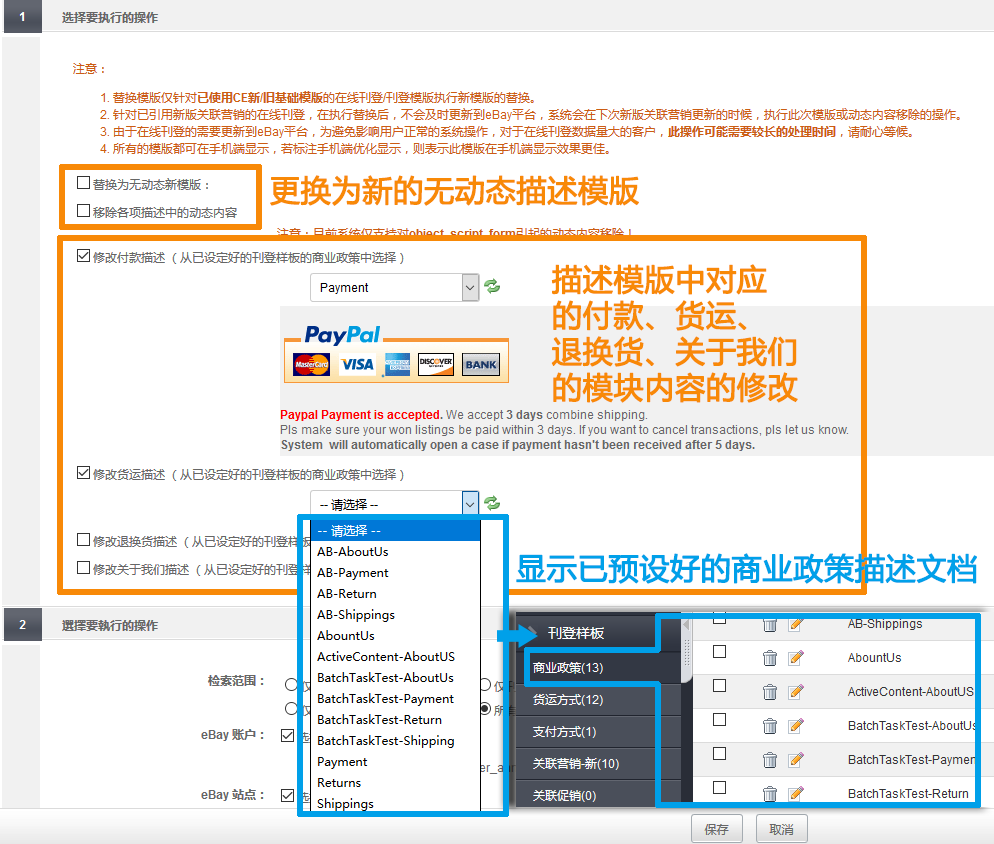Choose BatchTaskTest-Payment from dropdown list
Screen dimensions: 994x844
[x=396, y=698]
